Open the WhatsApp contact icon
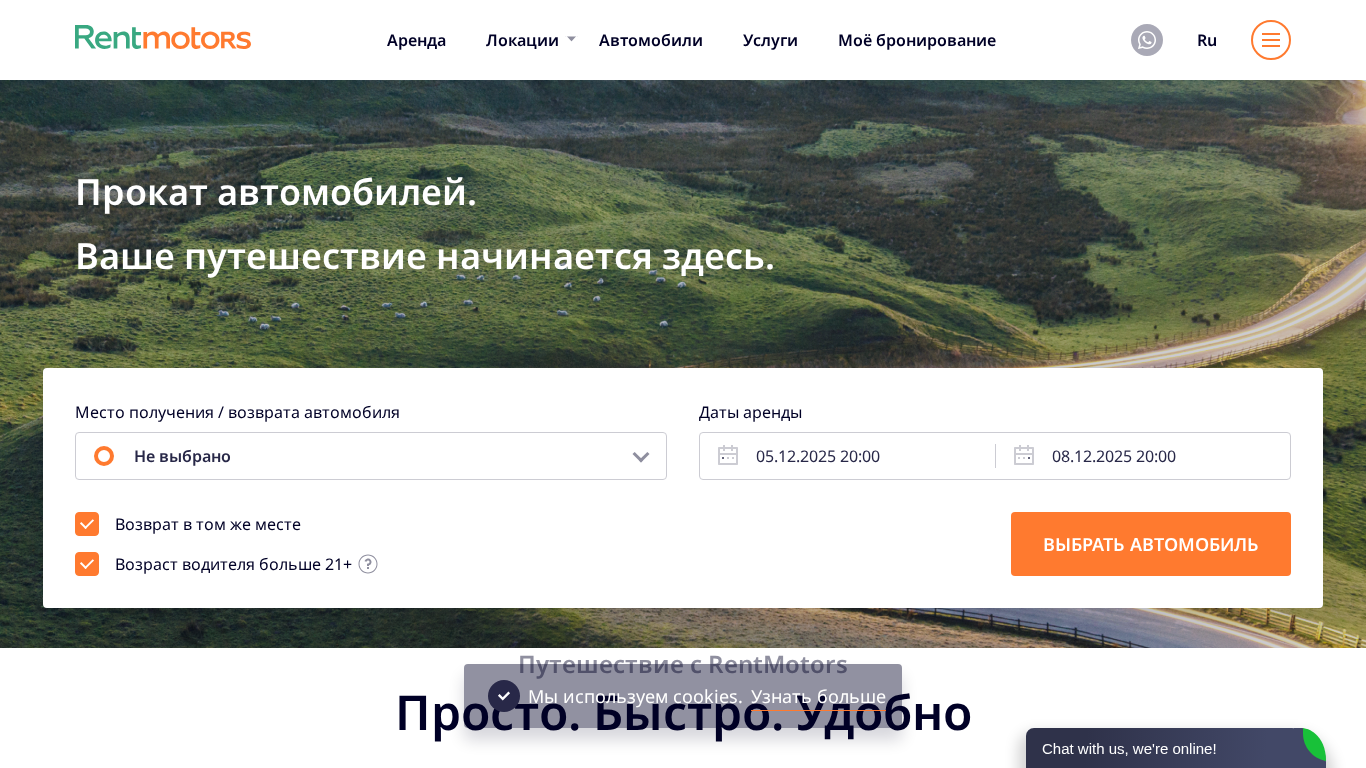 1147,40
